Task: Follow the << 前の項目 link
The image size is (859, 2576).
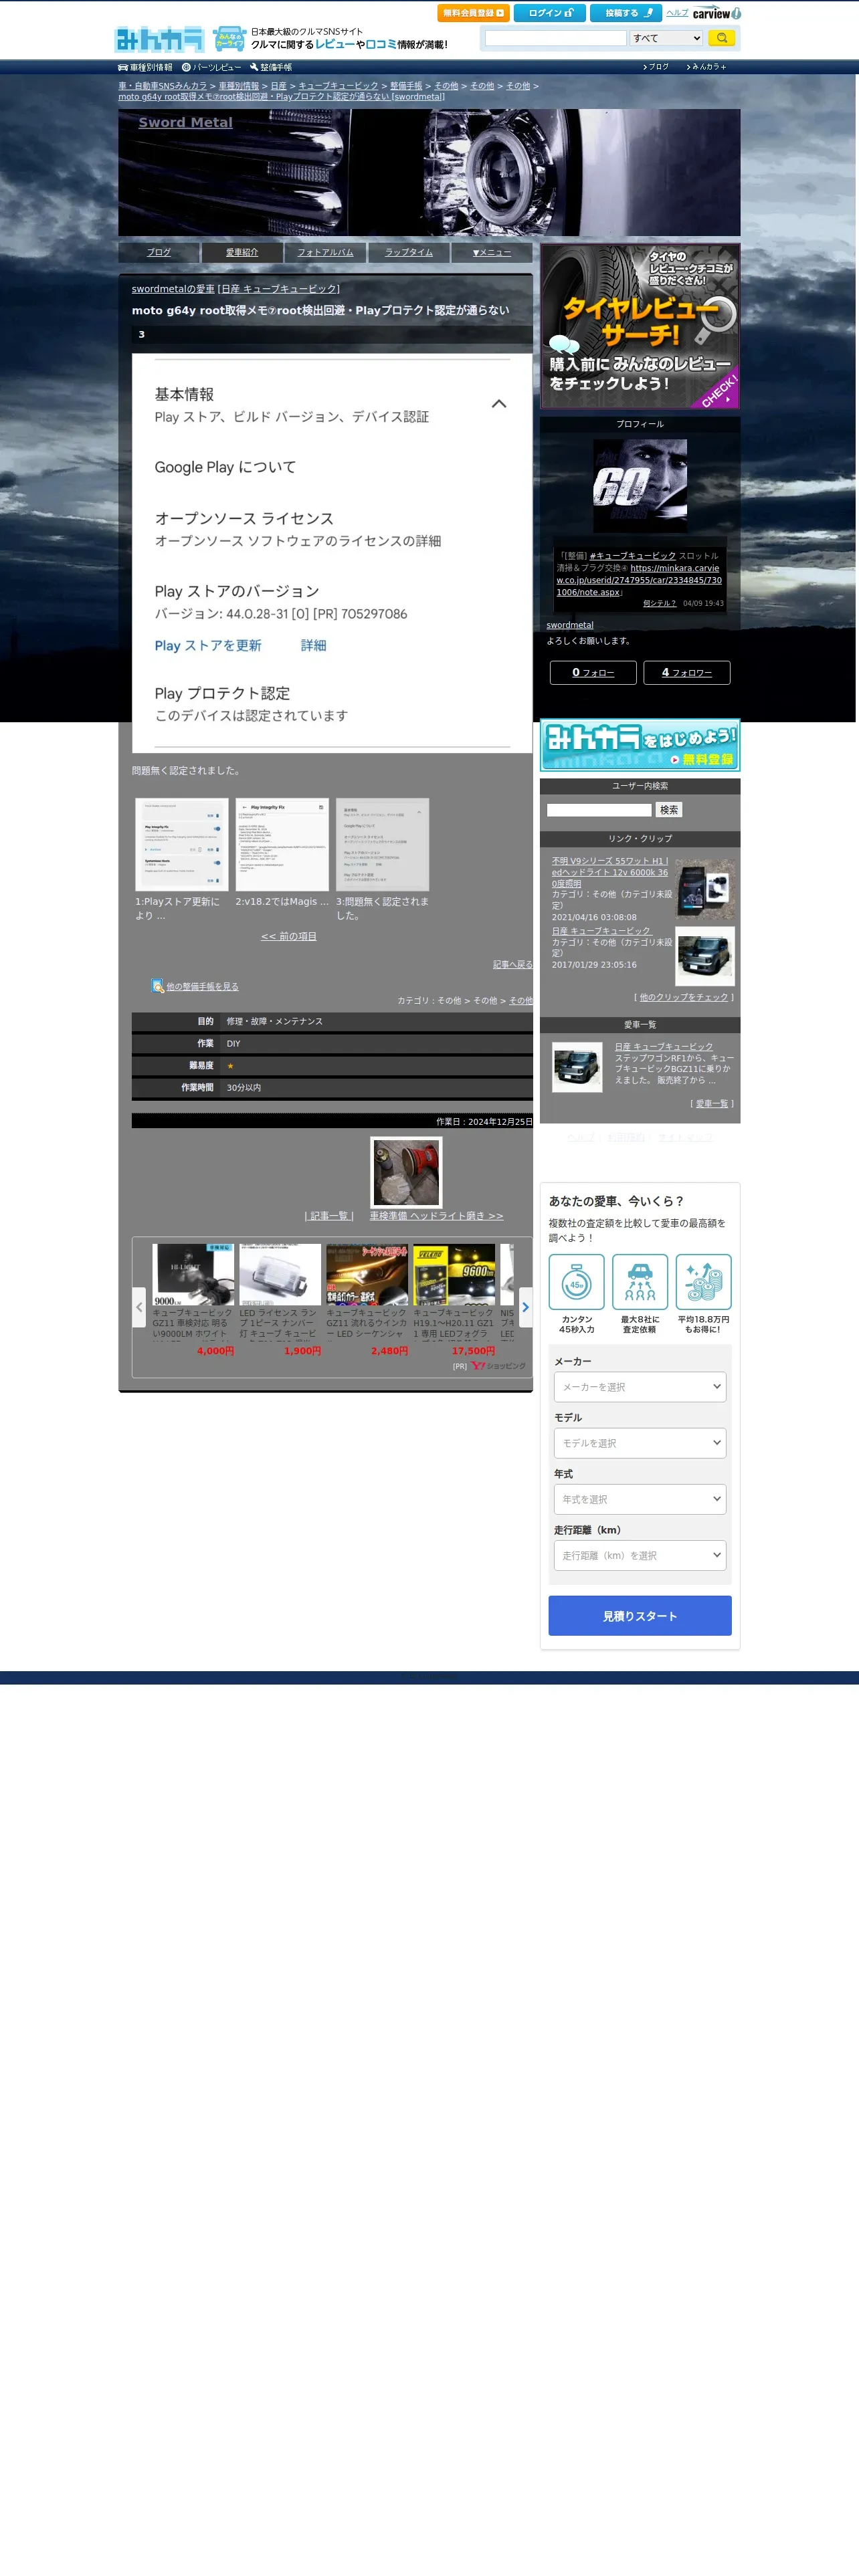Action: (x=289, y=936)
